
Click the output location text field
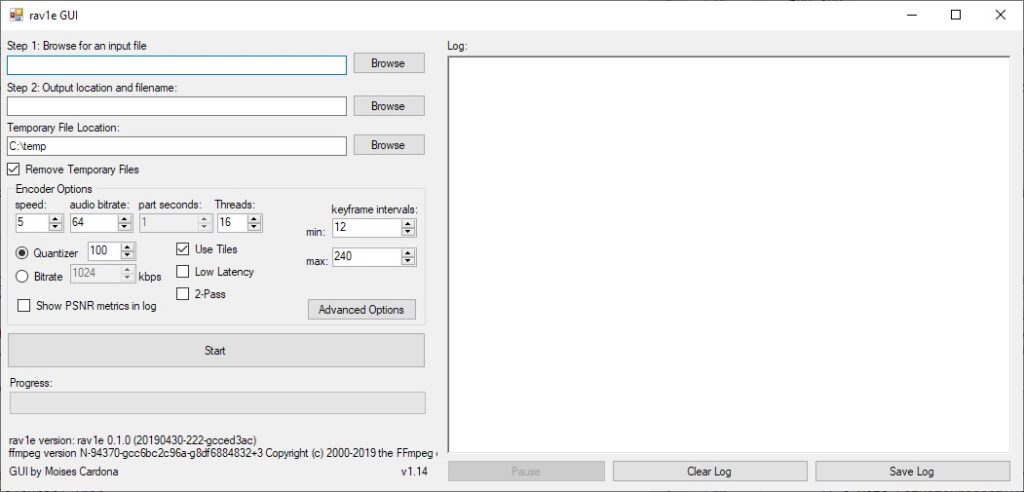point(177,107)
